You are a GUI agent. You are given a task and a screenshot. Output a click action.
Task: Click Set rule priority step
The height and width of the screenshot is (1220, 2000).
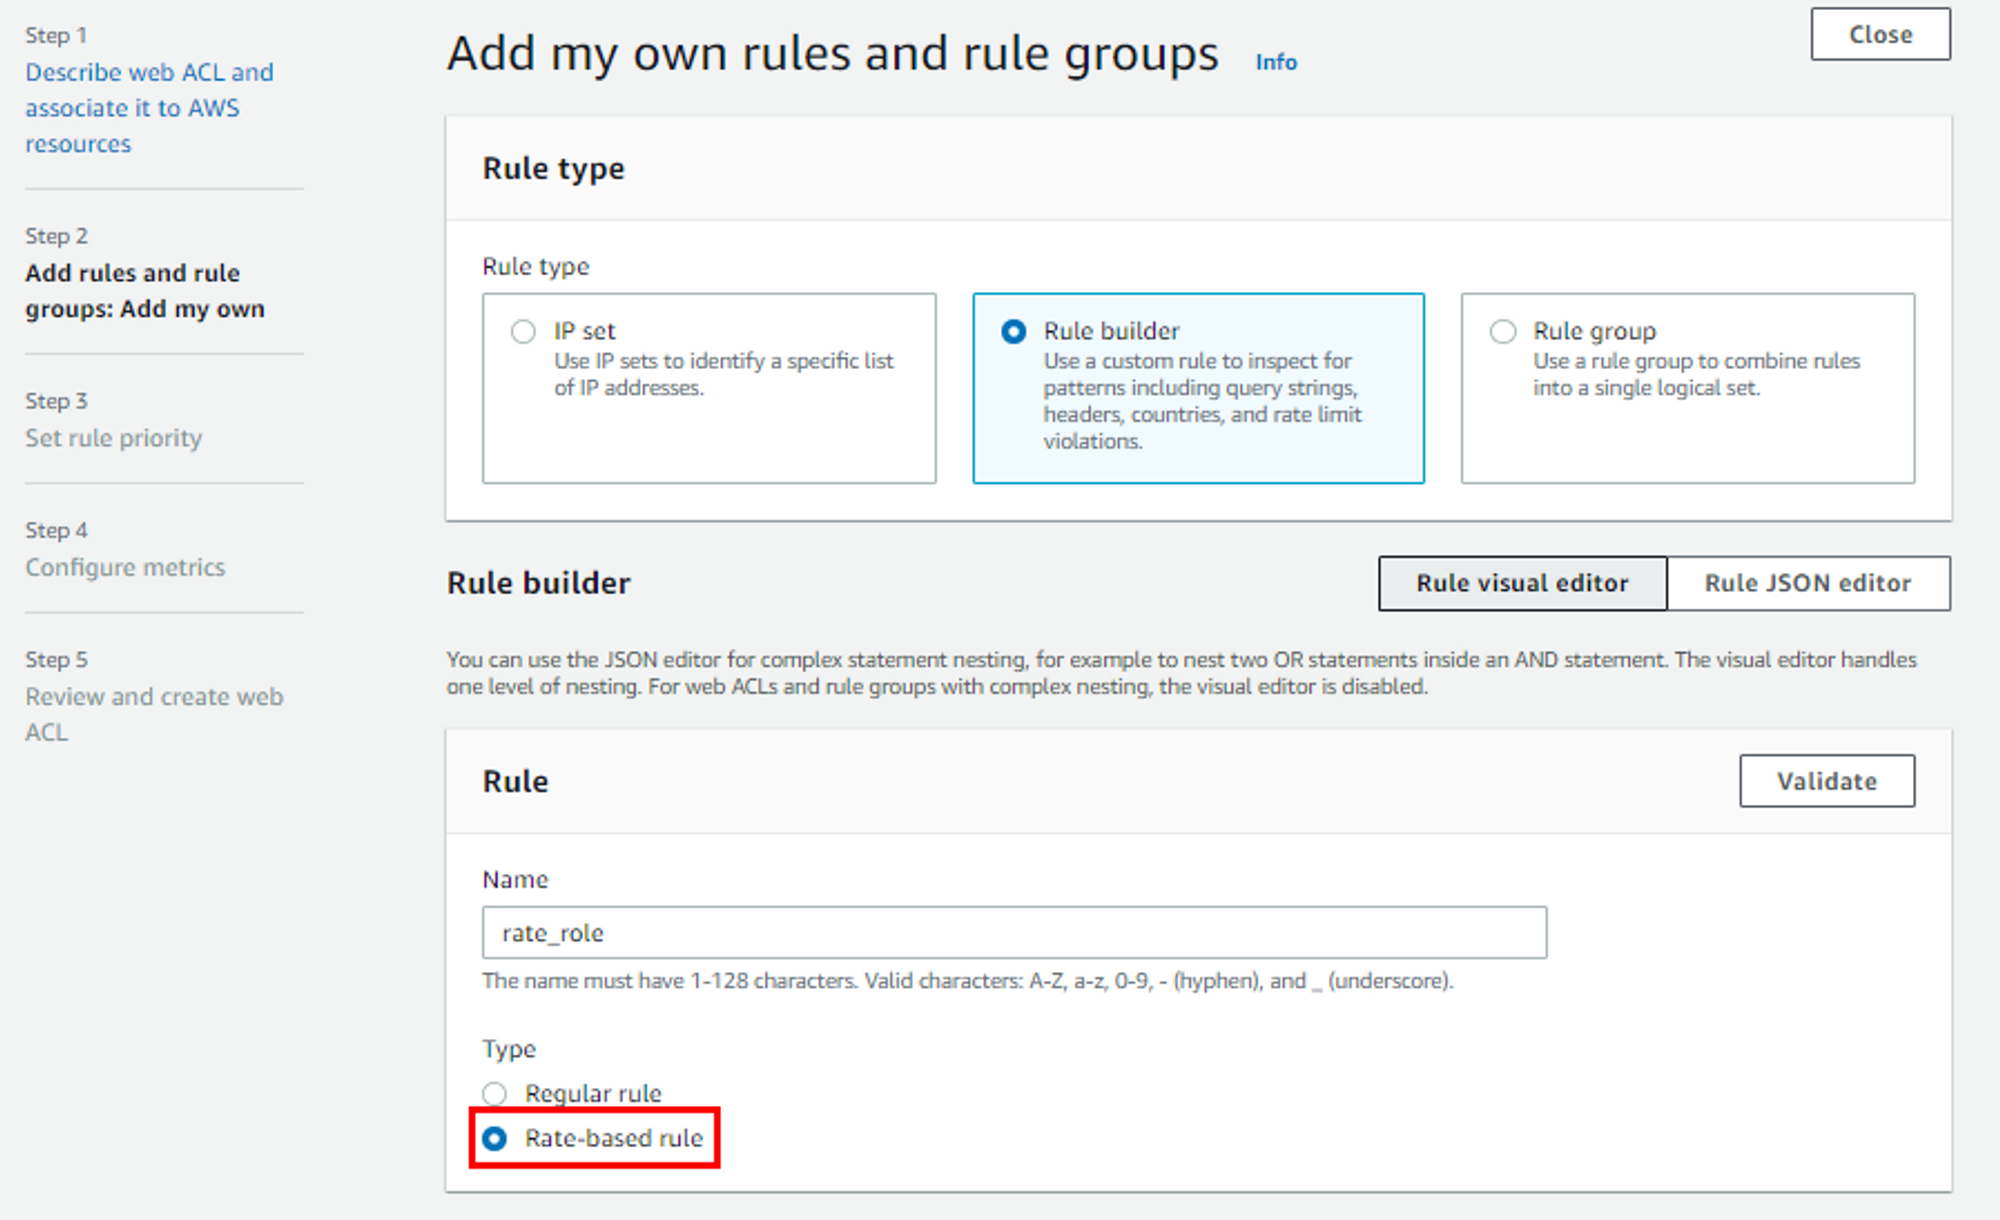(113, 438)
